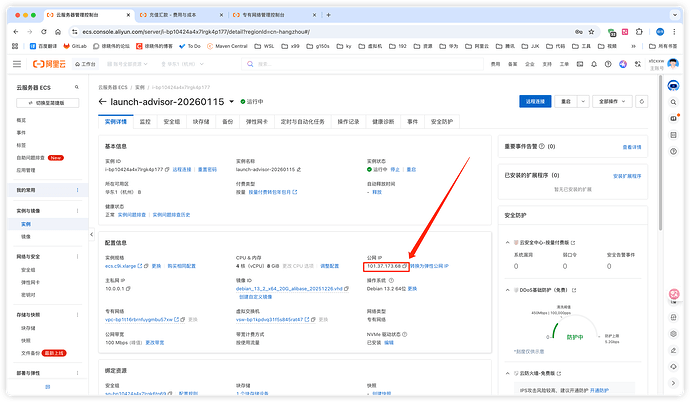Switch to the 安全组 tab
The height and width of the screenshot is (402, 690).
(x=172, y=121)
